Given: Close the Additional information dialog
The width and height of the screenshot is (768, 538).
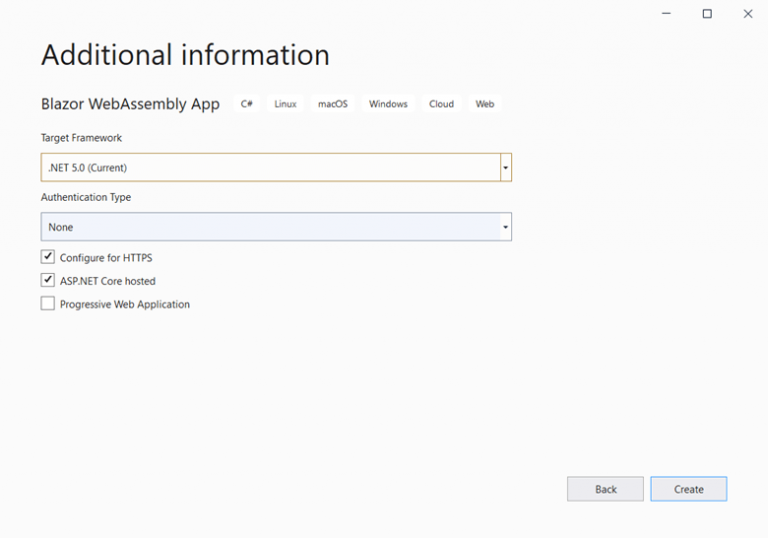Looking at the screenshot, I should coord(747,14).
